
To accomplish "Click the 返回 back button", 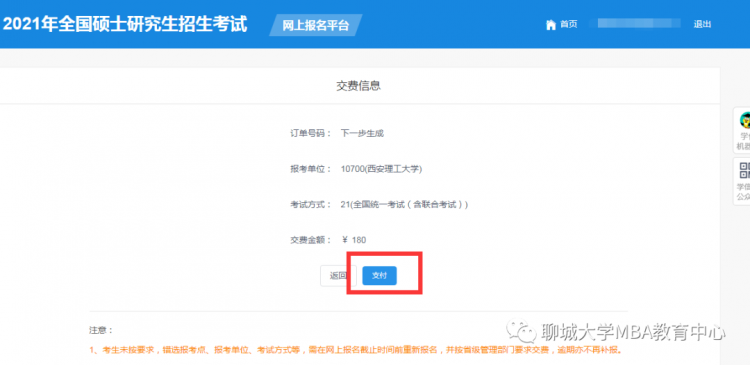I will point(338,276).
